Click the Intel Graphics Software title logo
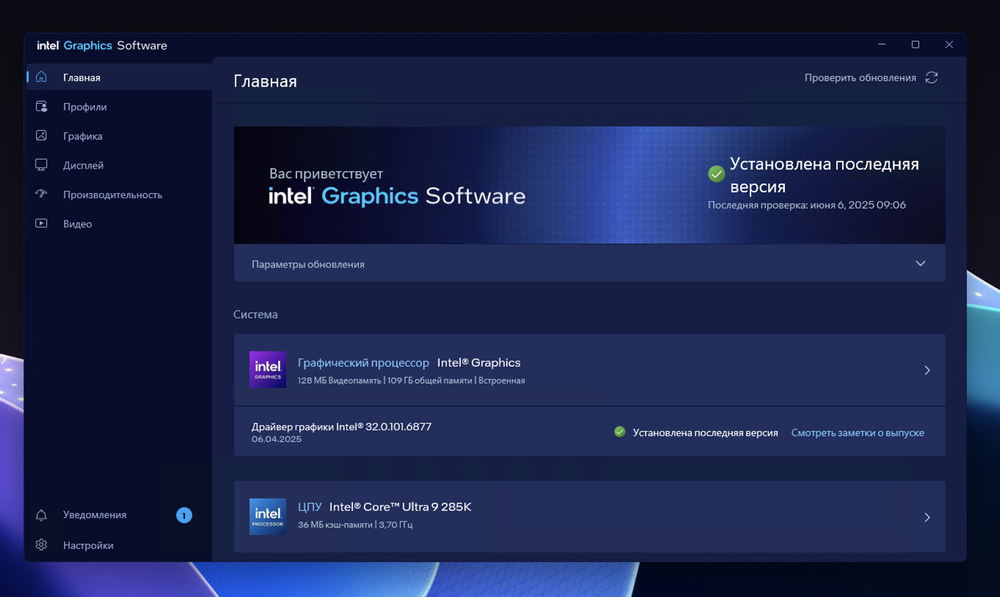Screen dimensions: 1000x597 [x=102, y=45]
